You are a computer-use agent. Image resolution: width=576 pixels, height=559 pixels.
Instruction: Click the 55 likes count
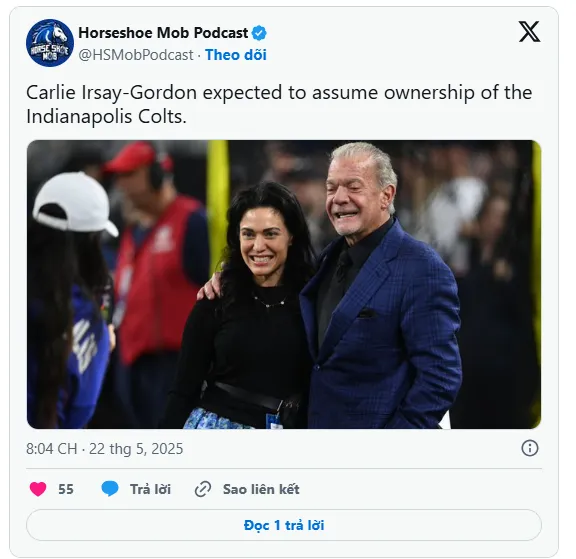(66, 489)
